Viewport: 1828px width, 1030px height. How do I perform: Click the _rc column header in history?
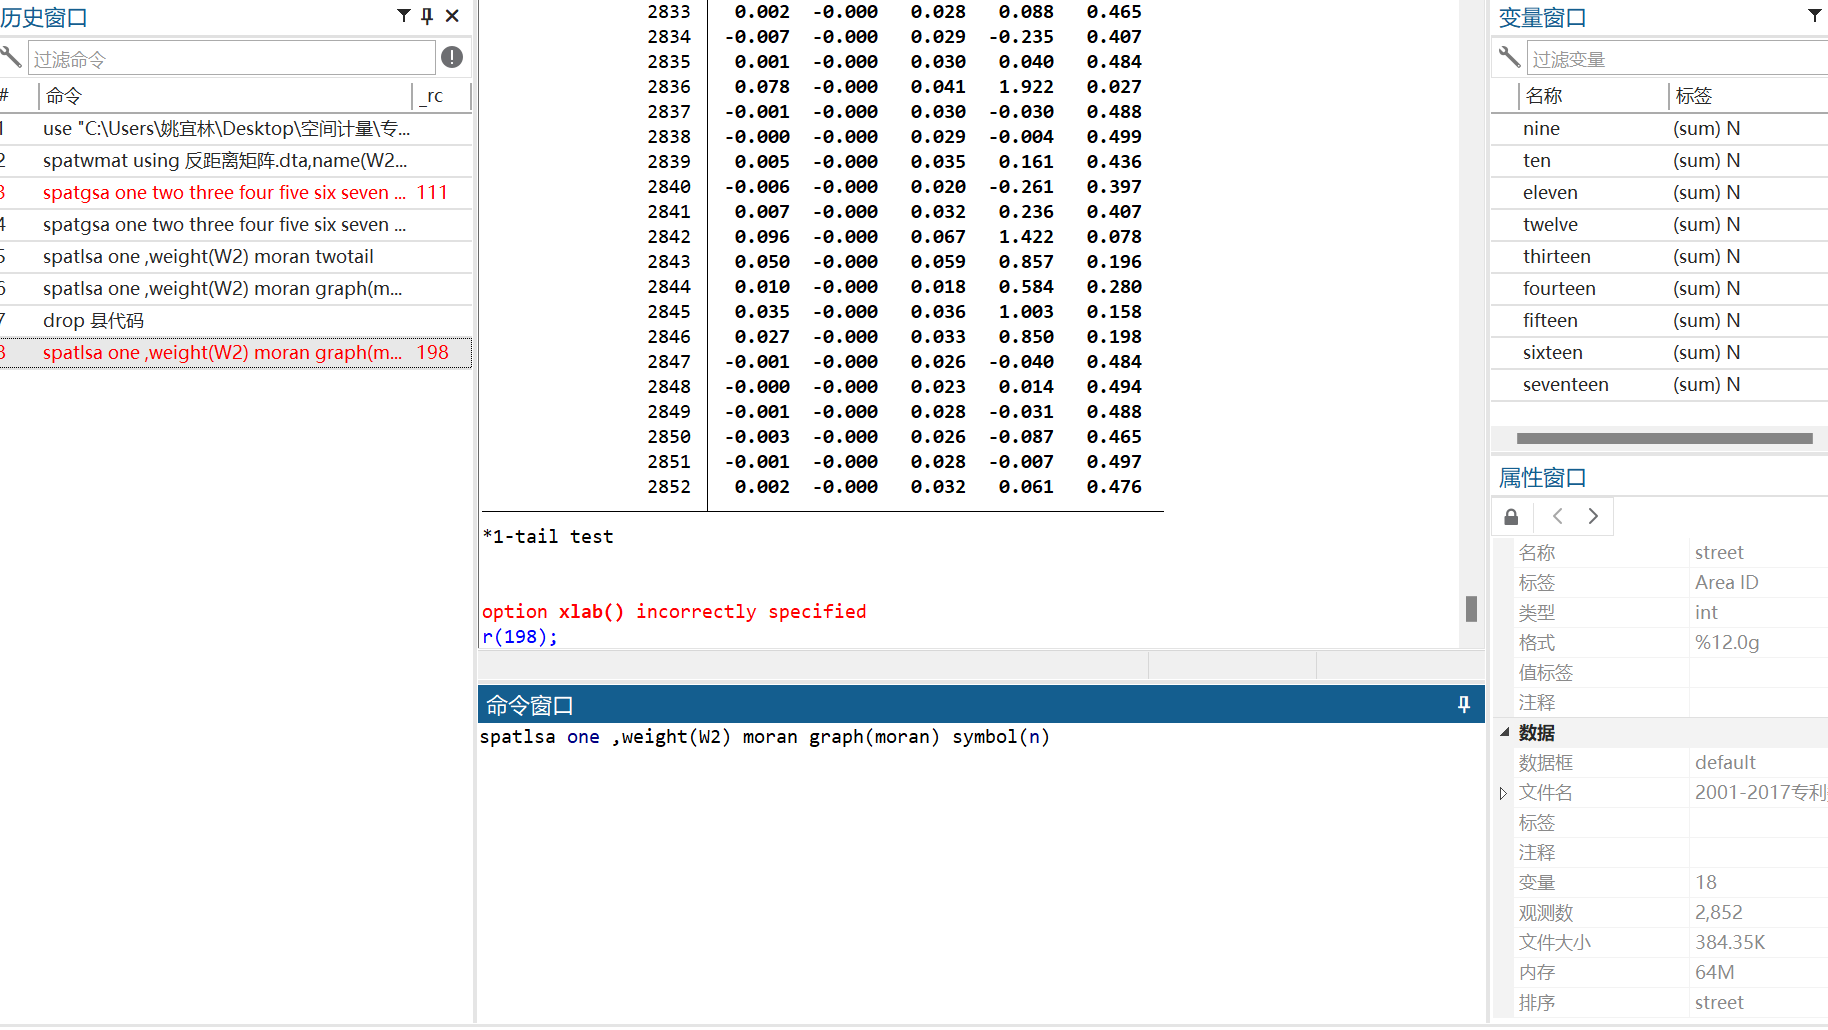434,95
